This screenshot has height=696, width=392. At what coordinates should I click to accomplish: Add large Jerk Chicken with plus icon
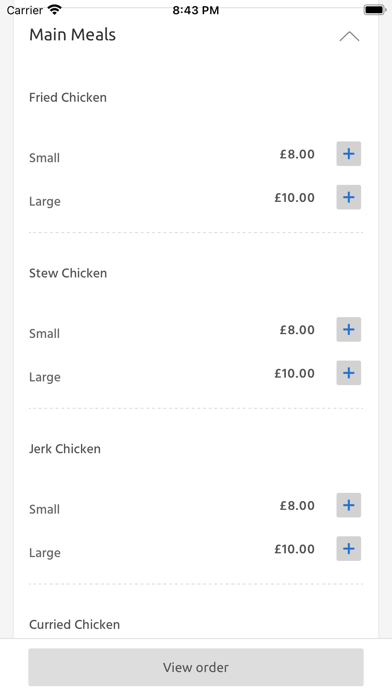[348, 549]
